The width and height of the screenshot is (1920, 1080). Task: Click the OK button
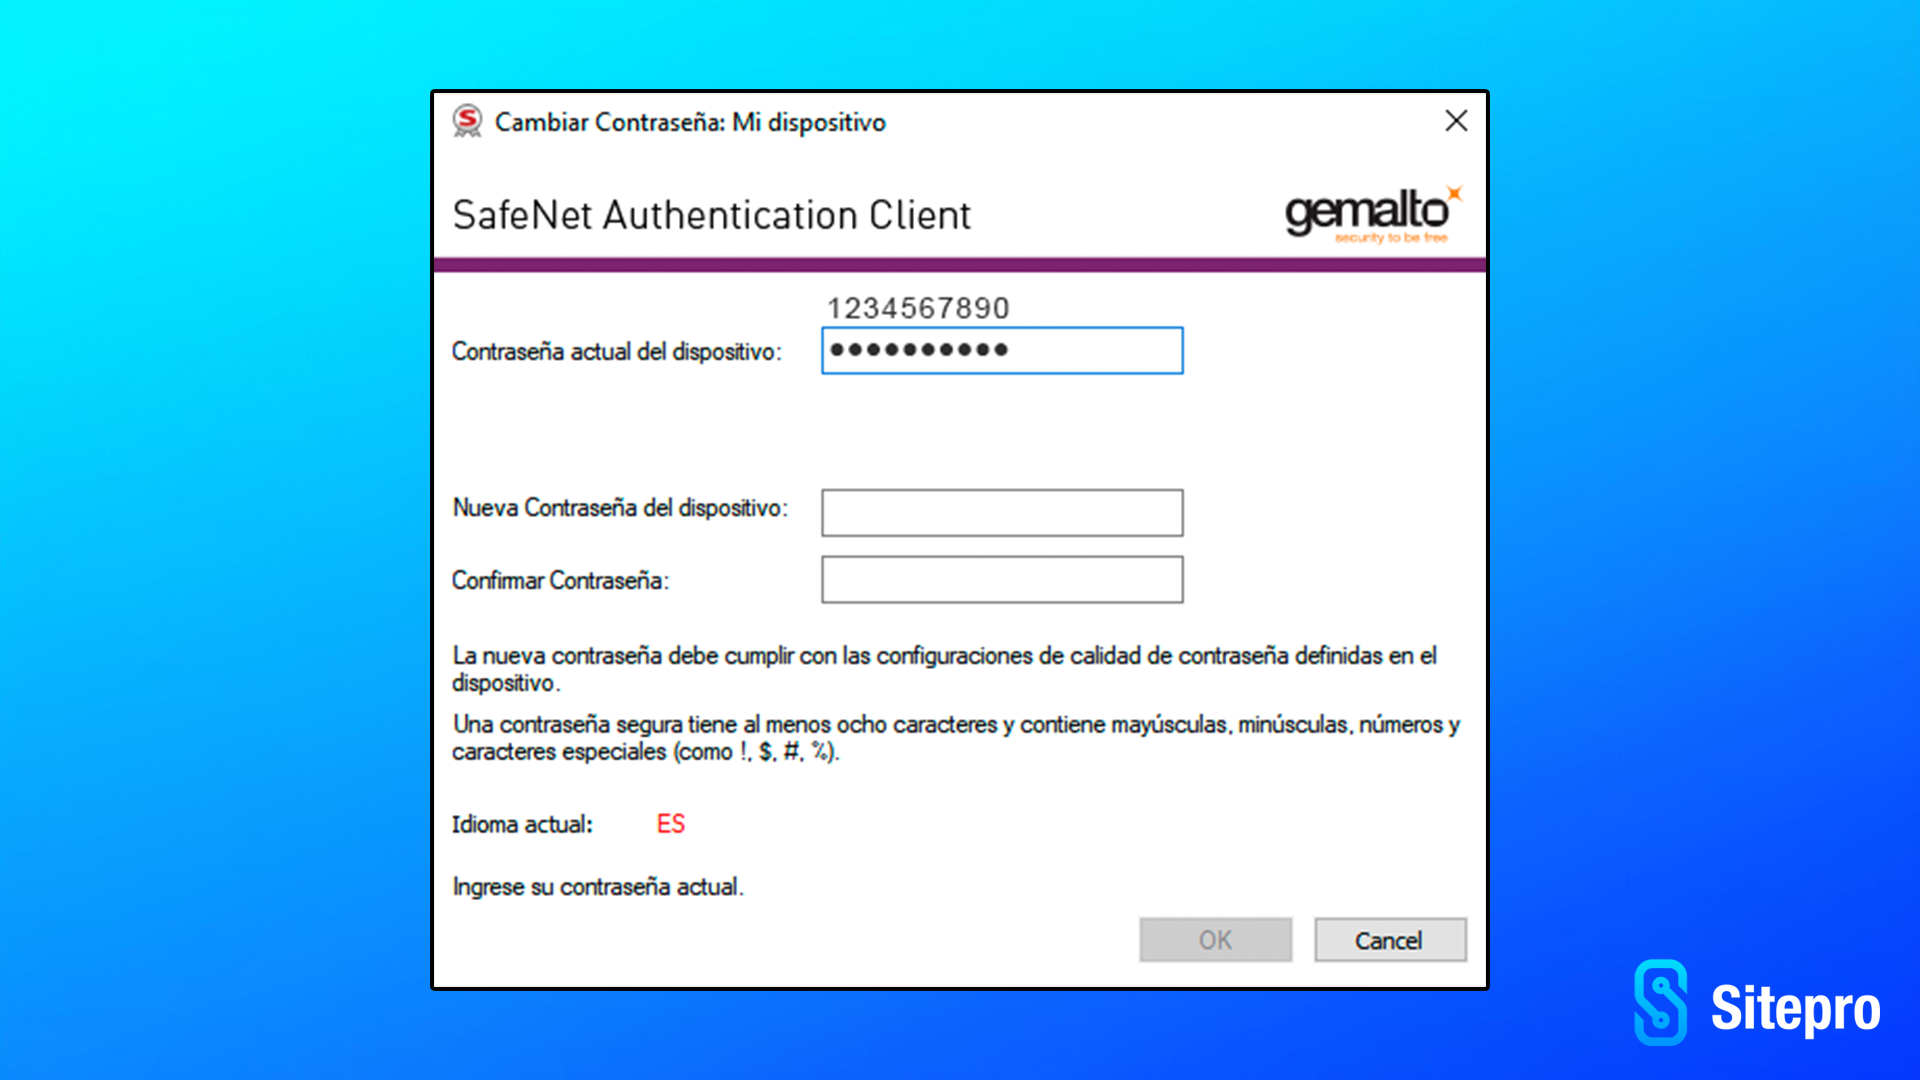[x=1216, y=940]
